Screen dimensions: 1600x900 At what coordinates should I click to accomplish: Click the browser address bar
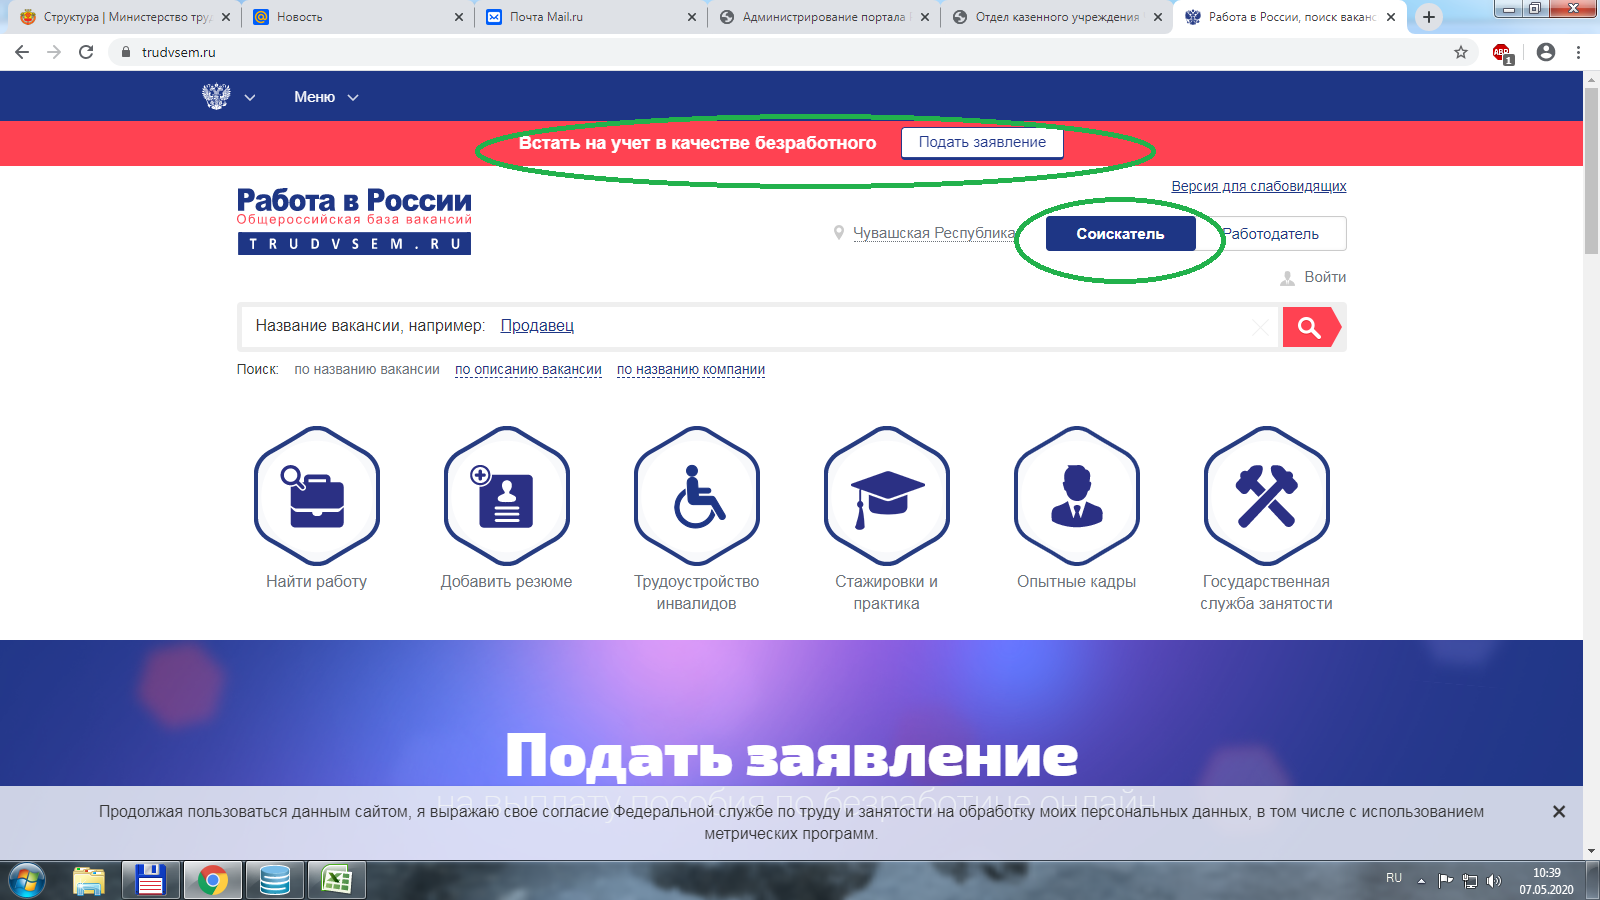click(x=780, y=52)
